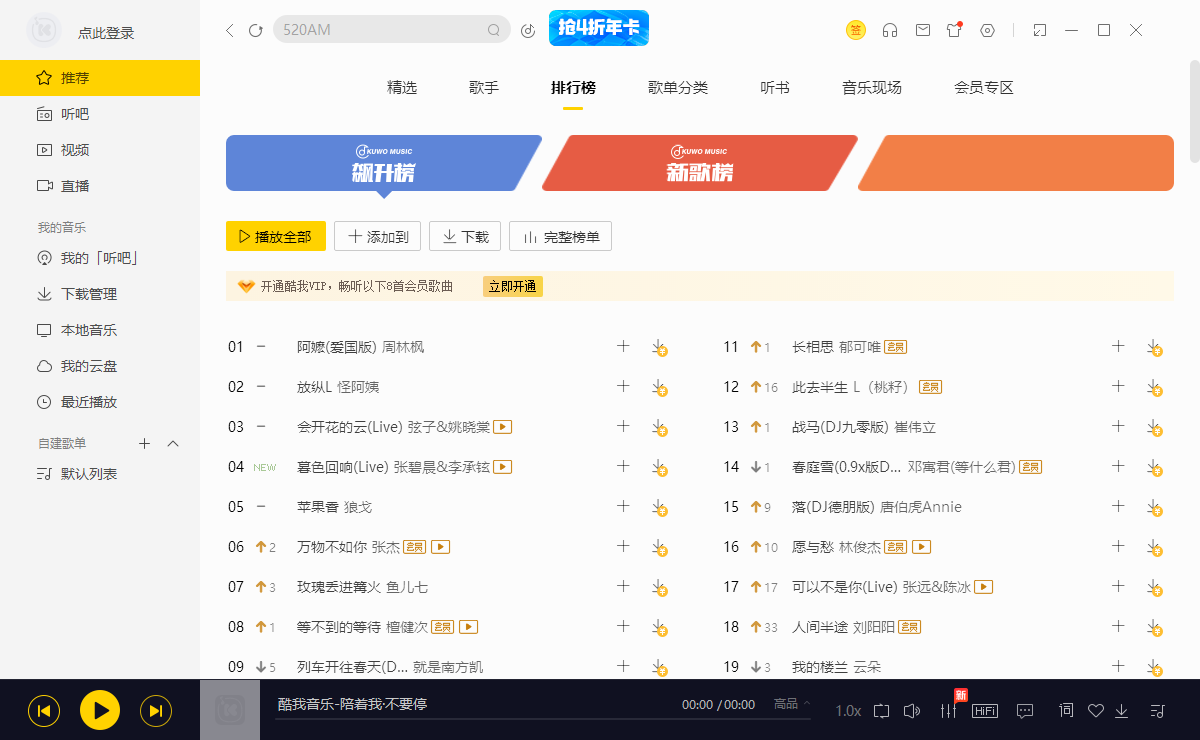Open the 完整榜单 button
Screen dimensions: 1200x740
(560, 236)
